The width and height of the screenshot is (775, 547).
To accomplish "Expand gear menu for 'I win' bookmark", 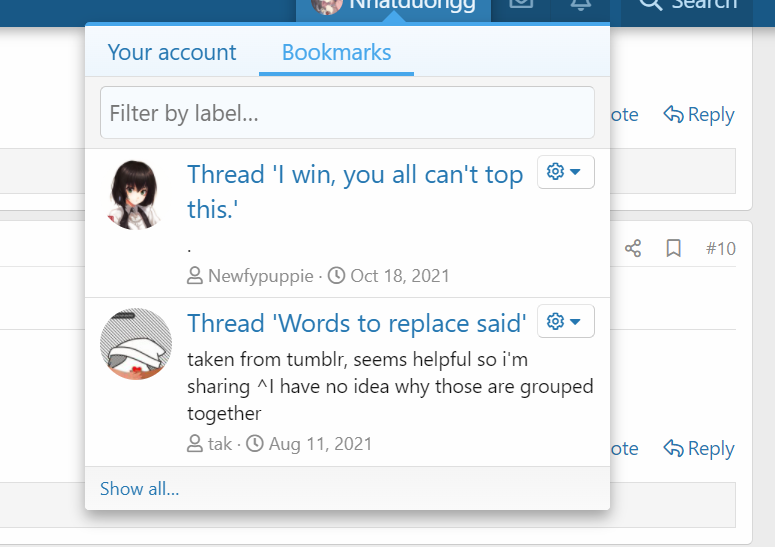I will point(565,172).
